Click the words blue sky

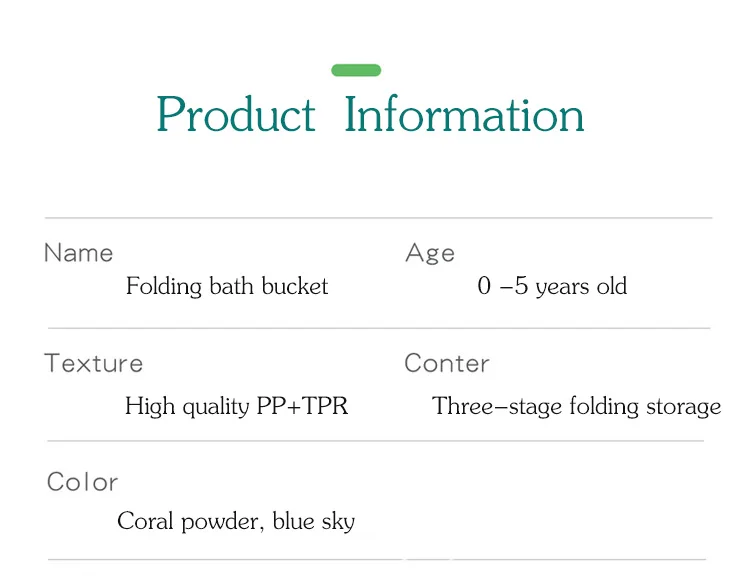click(314, 521)
